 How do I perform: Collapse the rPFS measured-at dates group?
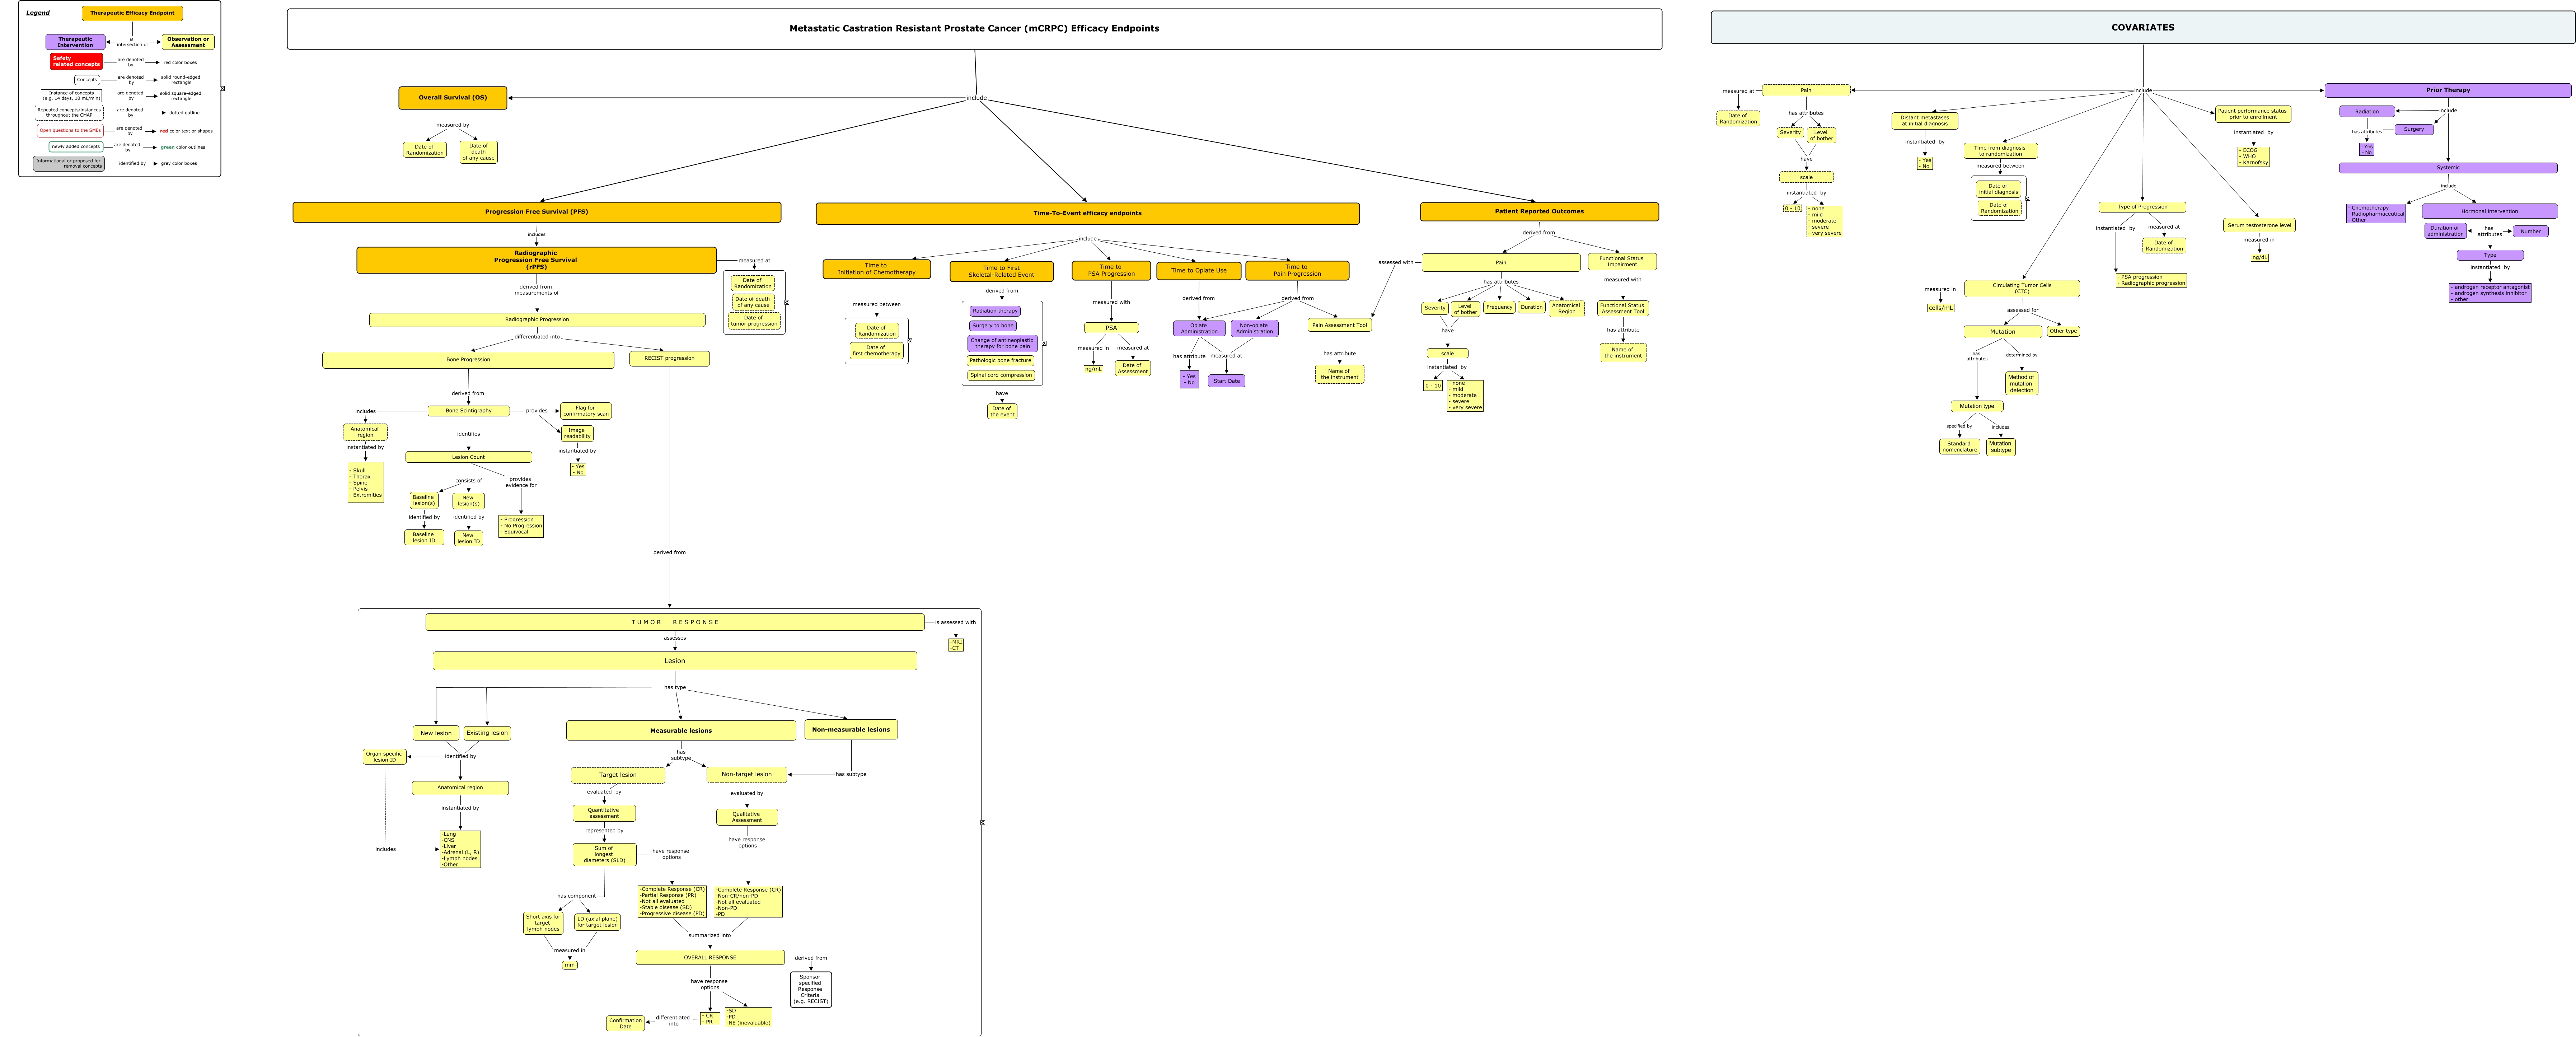point(787,302)
